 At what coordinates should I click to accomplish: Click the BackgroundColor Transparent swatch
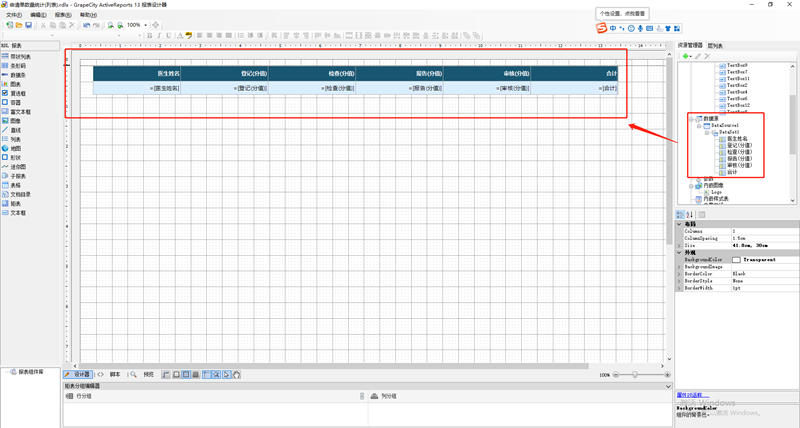[736, 260]
